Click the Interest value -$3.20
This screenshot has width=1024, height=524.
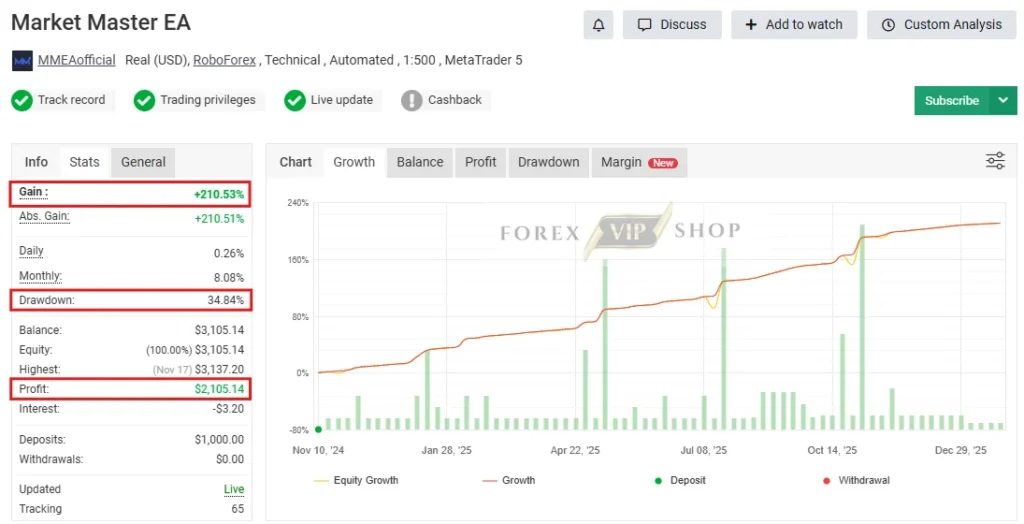(x=229, y=409)
